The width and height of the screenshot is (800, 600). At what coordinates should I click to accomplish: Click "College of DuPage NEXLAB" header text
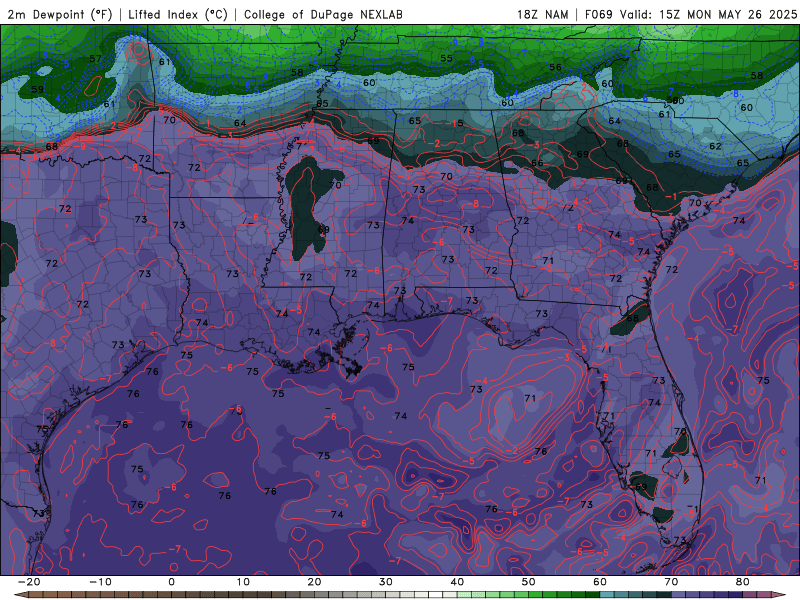(323, 15)
